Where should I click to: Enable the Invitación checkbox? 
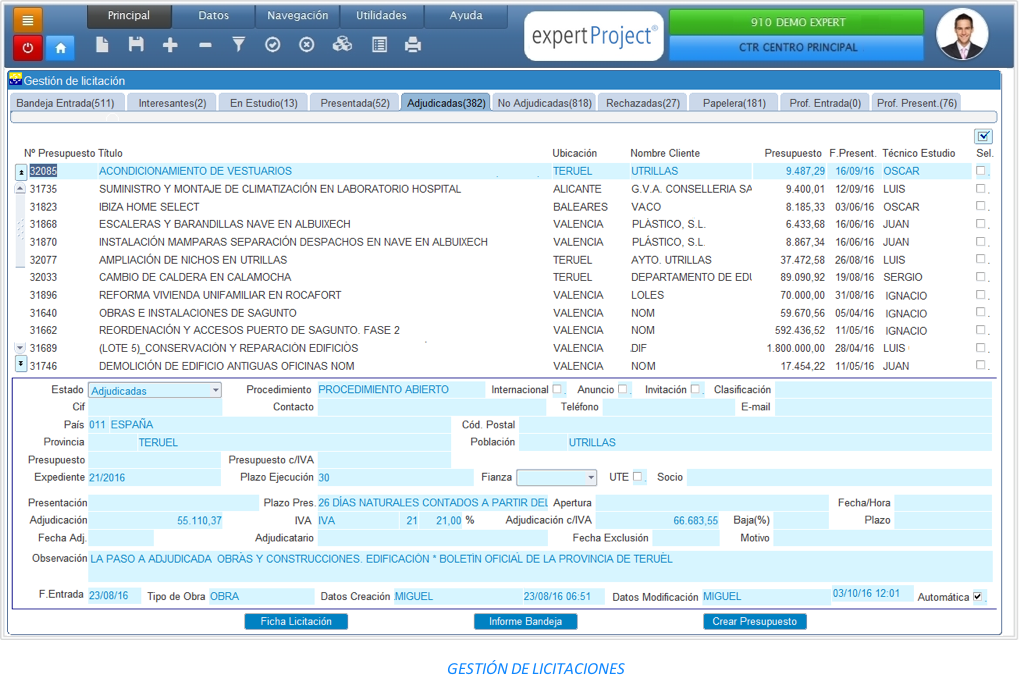point(695,389)
